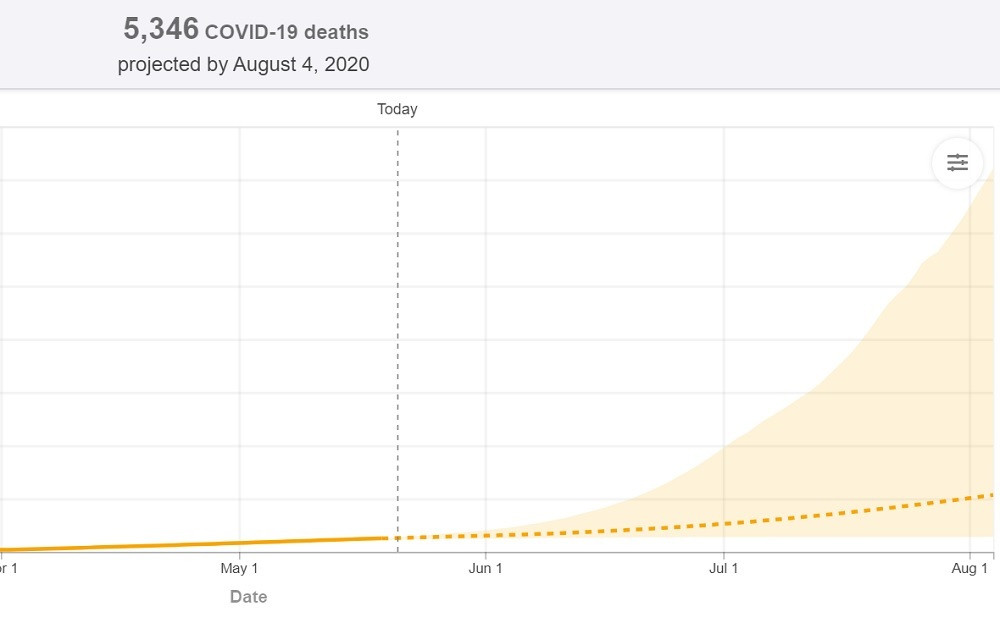Click the solid orange observed deaths line
The width and height of the screenshot is (1000, 623).
point(200,544)
